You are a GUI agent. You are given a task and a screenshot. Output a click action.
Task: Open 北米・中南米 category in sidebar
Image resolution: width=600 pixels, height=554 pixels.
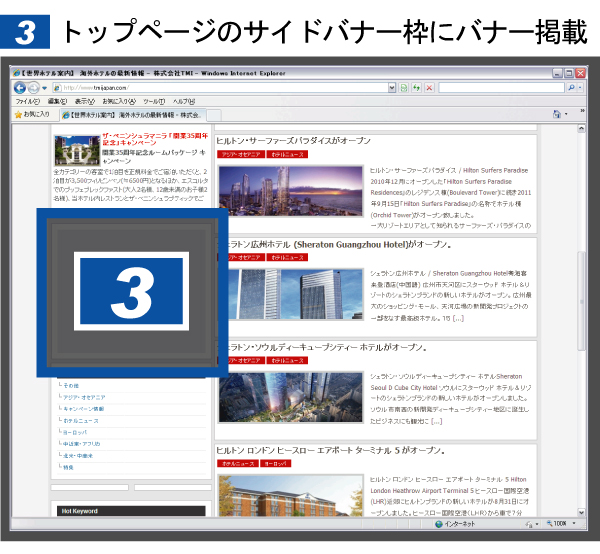coord(78,456)
